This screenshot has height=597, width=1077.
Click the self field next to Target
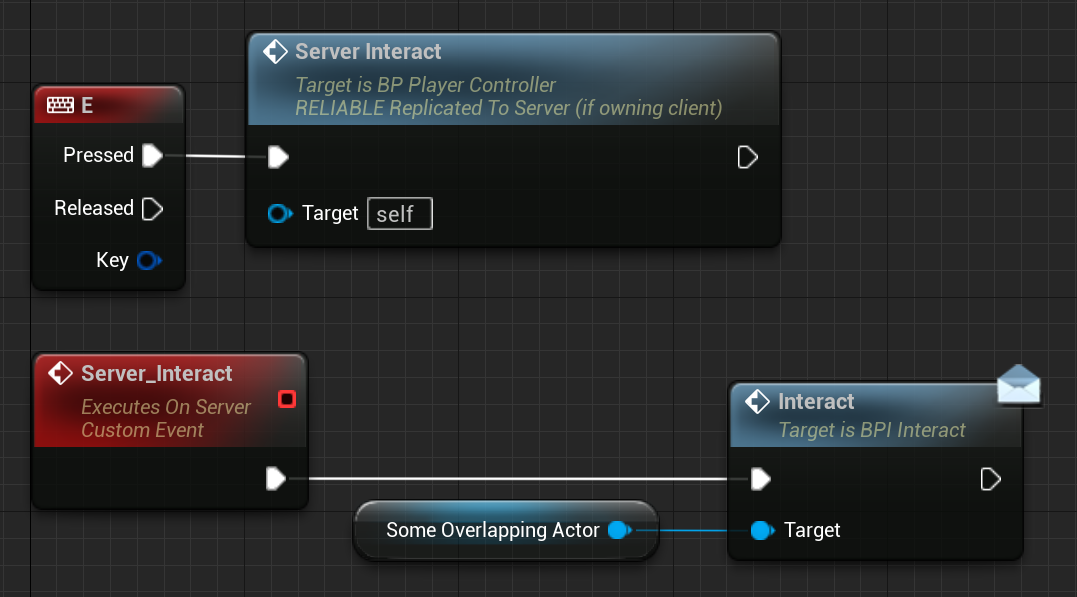click(400, 214)
